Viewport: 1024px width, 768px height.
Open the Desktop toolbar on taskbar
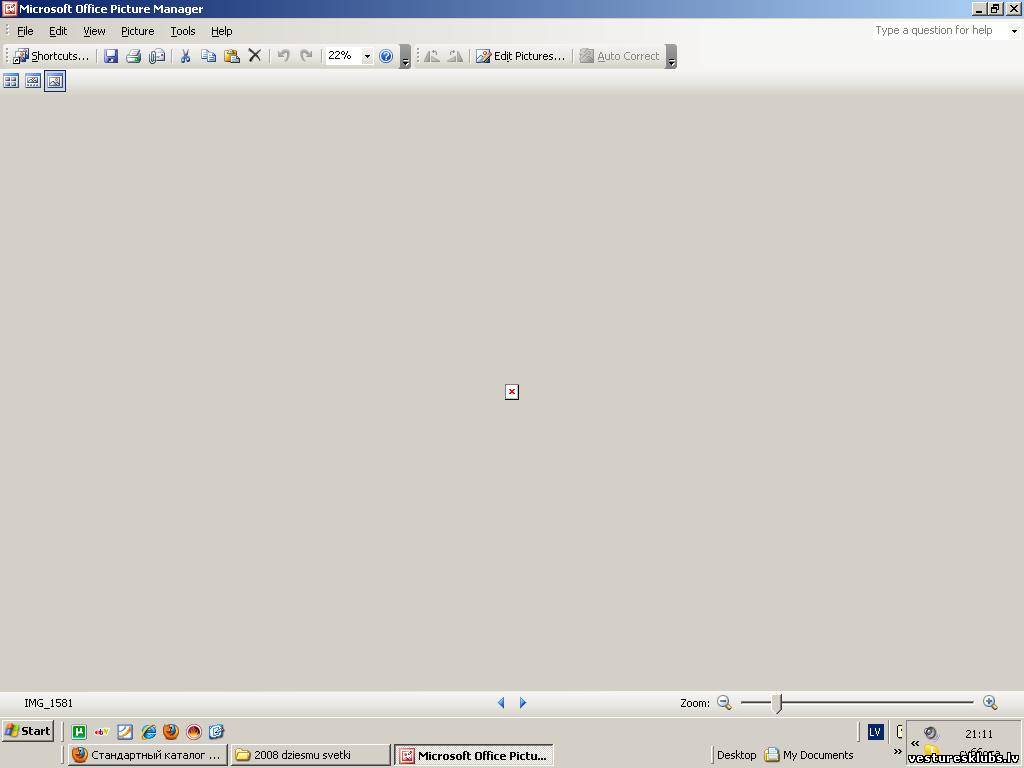736,755
